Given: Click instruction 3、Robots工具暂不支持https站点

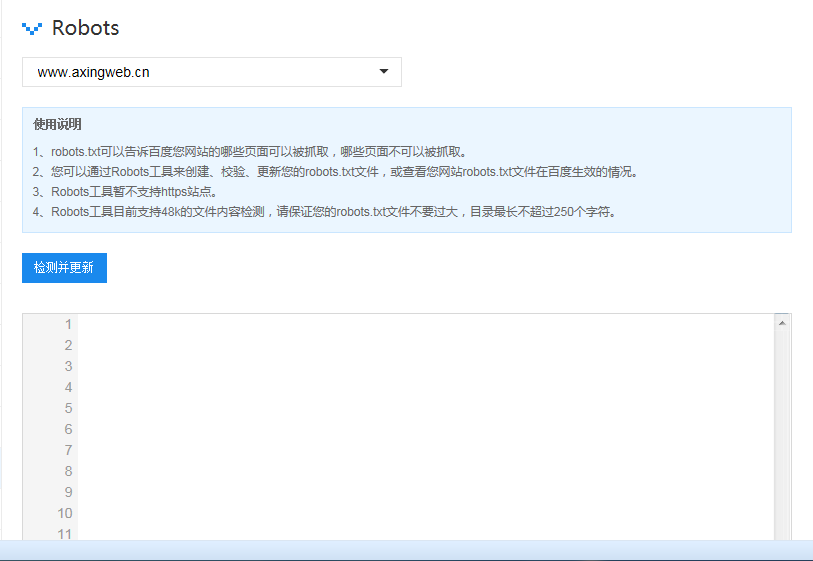Looking at the screenshot, I should coord(125,192).
